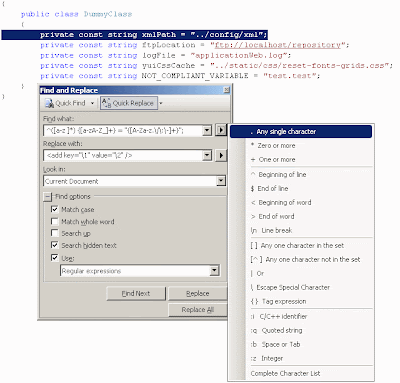Choose the Space or Tab entry
The height and width of the screenshot is (383, 400).
coord(301,345)
